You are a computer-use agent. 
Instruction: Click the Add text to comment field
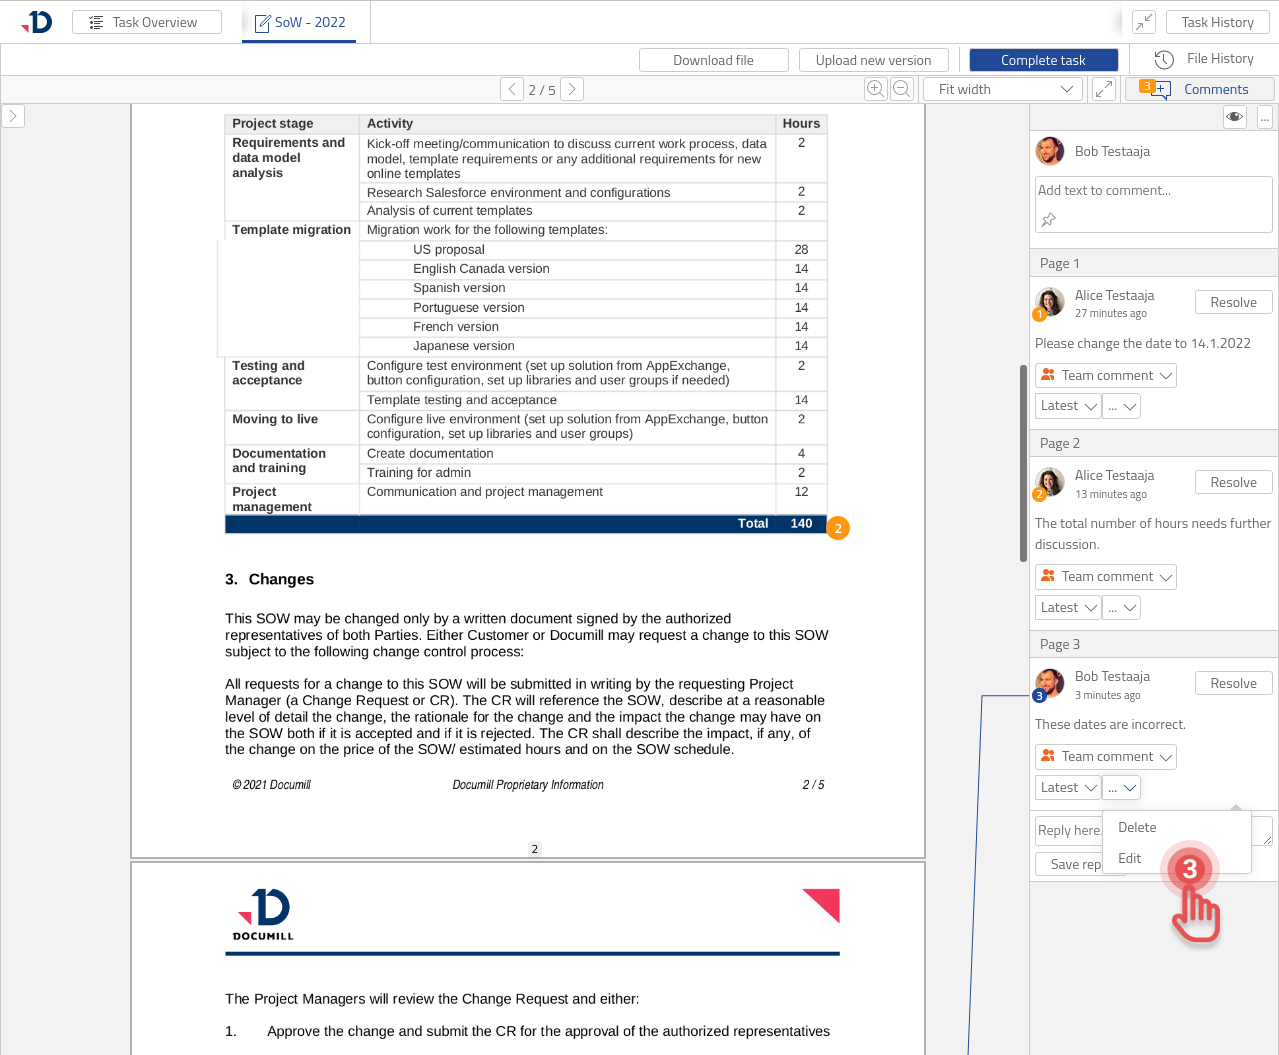[x=1152, y=191]
